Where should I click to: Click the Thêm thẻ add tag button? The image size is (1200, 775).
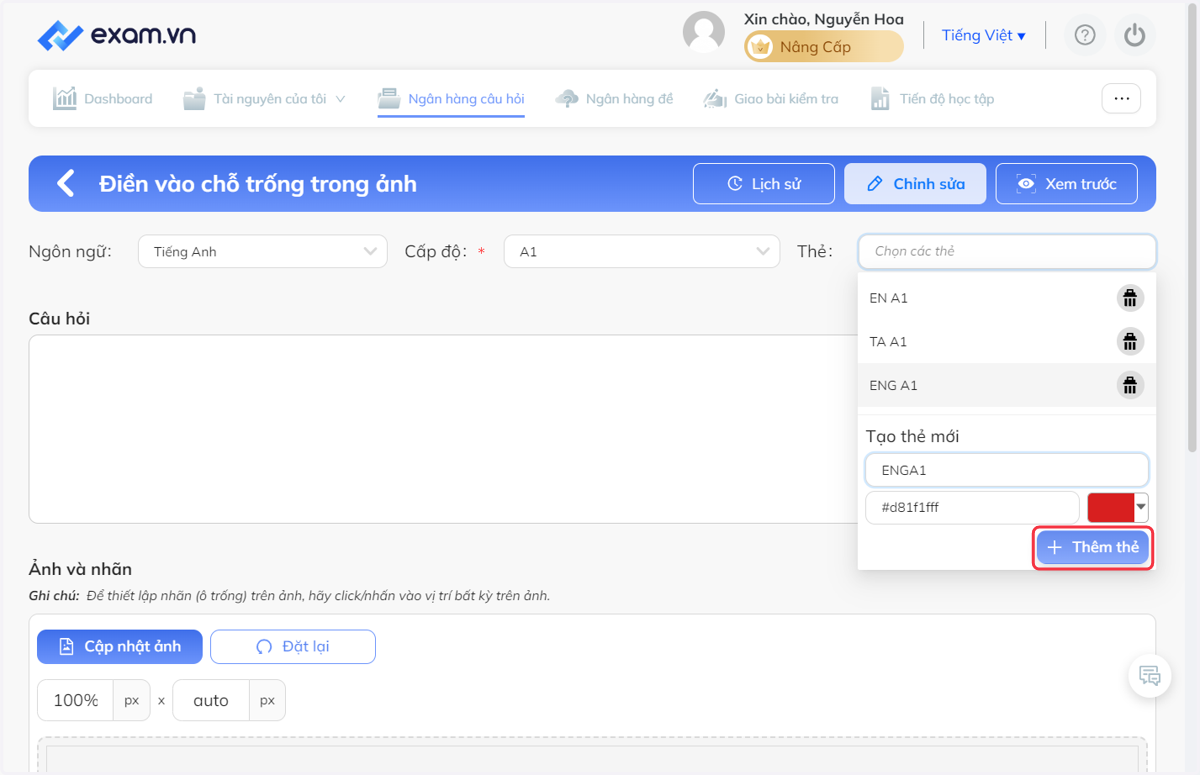coord(1092,547)
